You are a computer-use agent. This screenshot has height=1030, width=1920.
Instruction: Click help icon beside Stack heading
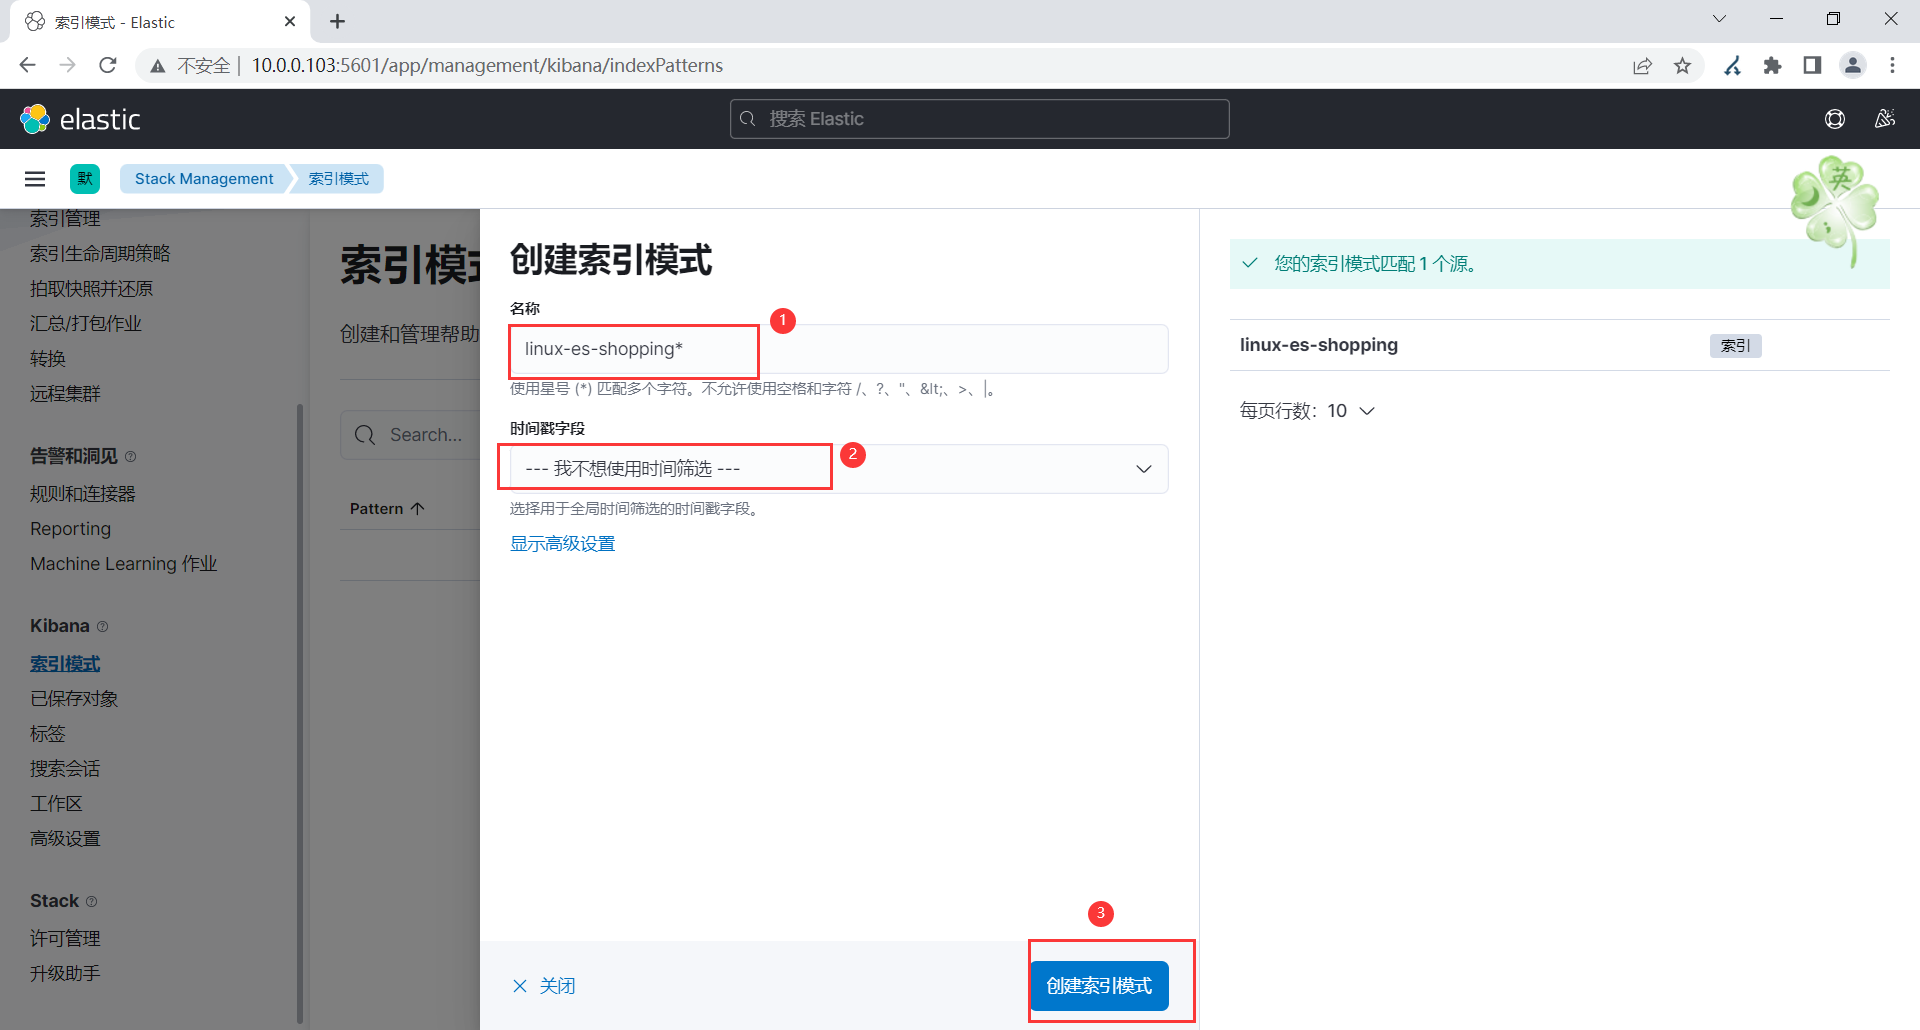point(92,902)
